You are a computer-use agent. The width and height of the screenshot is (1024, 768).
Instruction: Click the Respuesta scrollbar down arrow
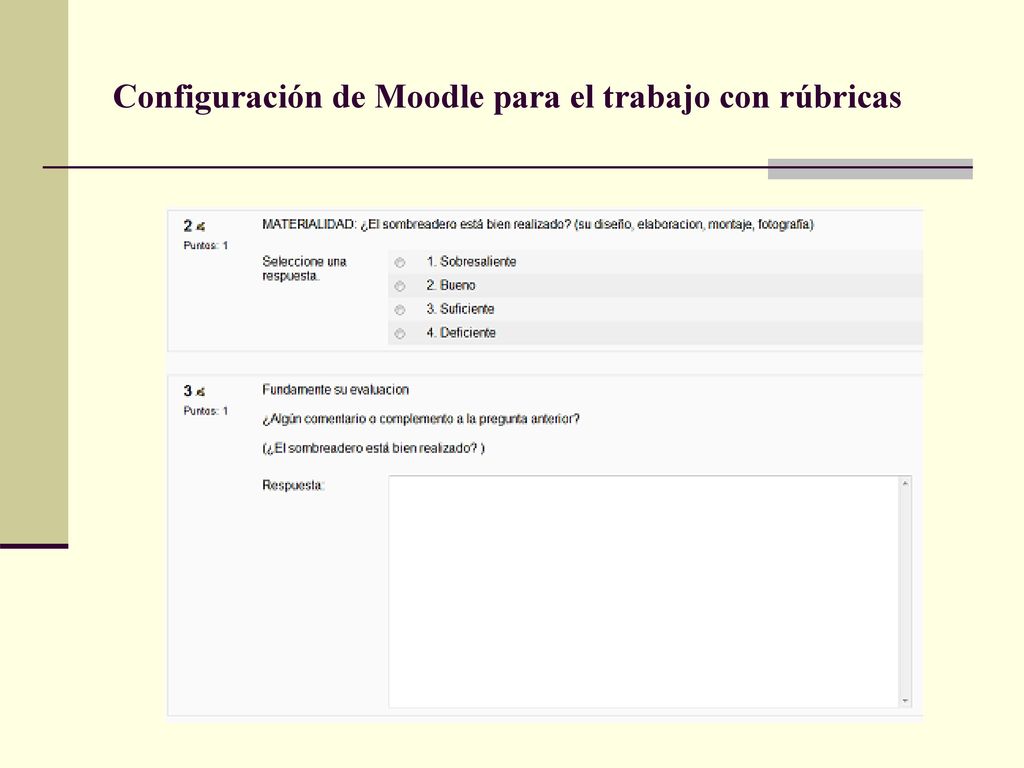coord(905,701)
